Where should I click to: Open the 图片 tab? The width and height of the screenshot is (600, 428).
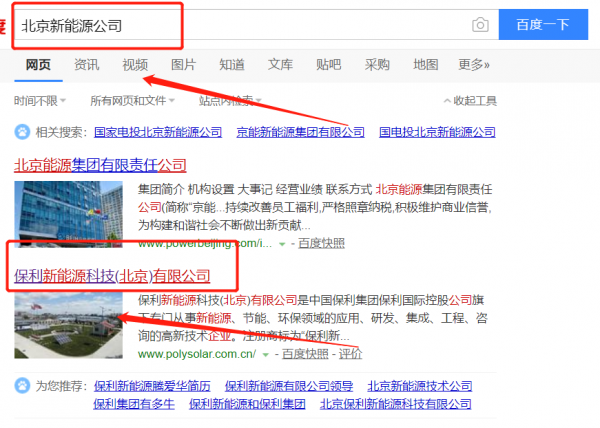183,65
